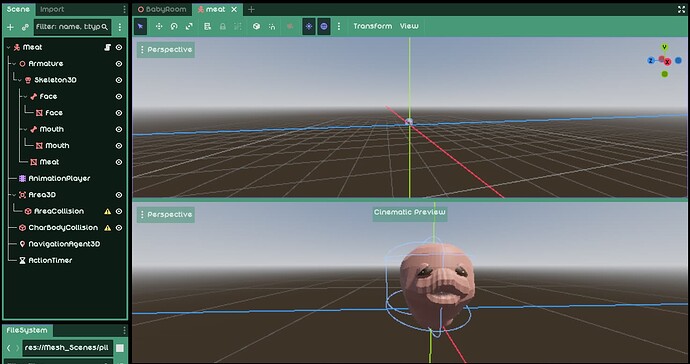
Task: Collapse the Area3D node
Action: coord(14,195)
